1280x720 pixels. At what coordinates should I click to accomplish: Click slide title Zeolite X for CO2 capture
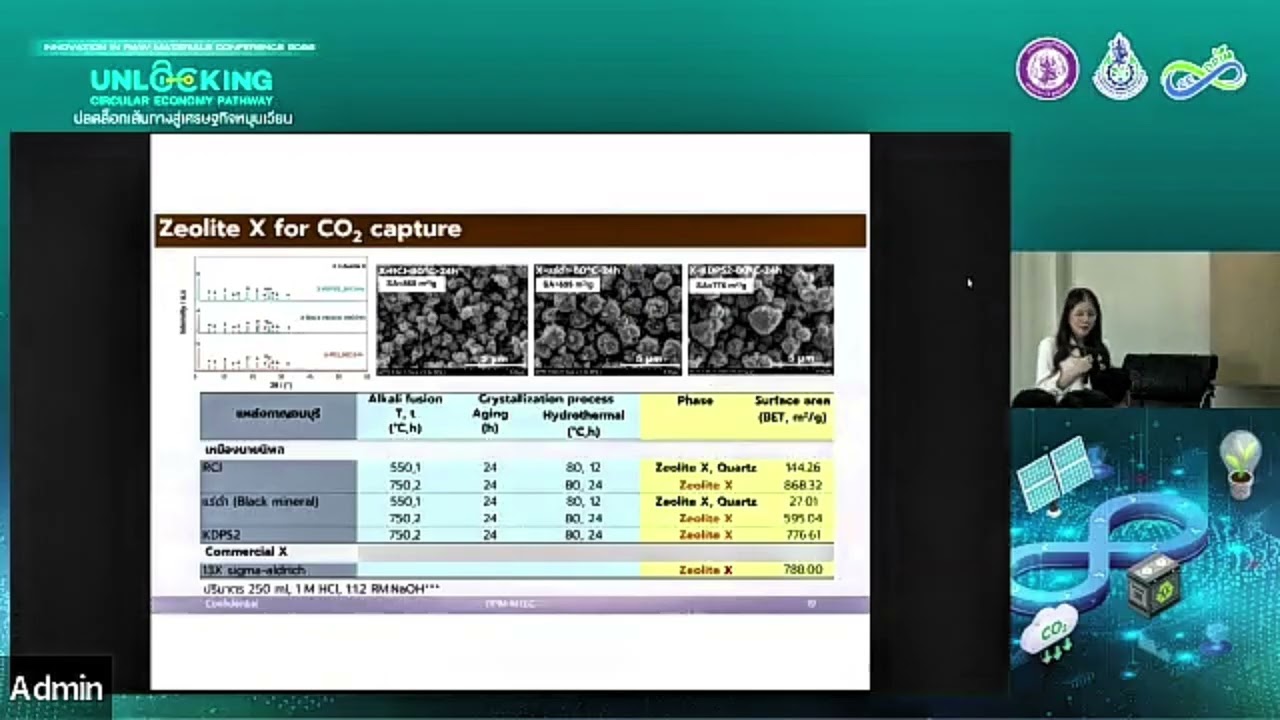[x=310, y=229]
